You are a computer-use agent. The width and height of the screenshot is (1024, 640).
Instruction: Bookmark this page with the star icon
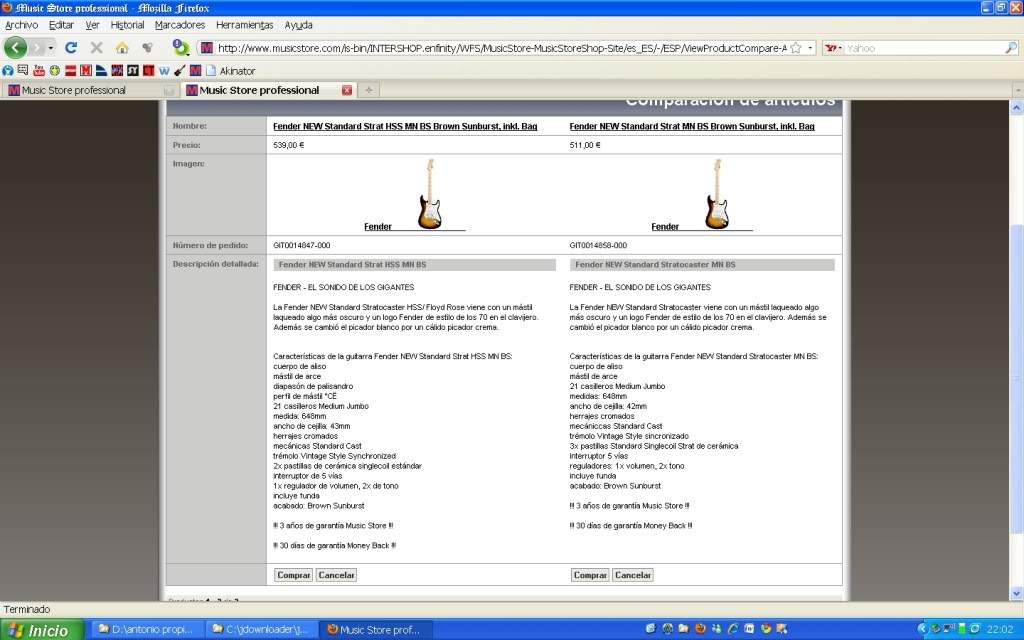pos(795,48)
